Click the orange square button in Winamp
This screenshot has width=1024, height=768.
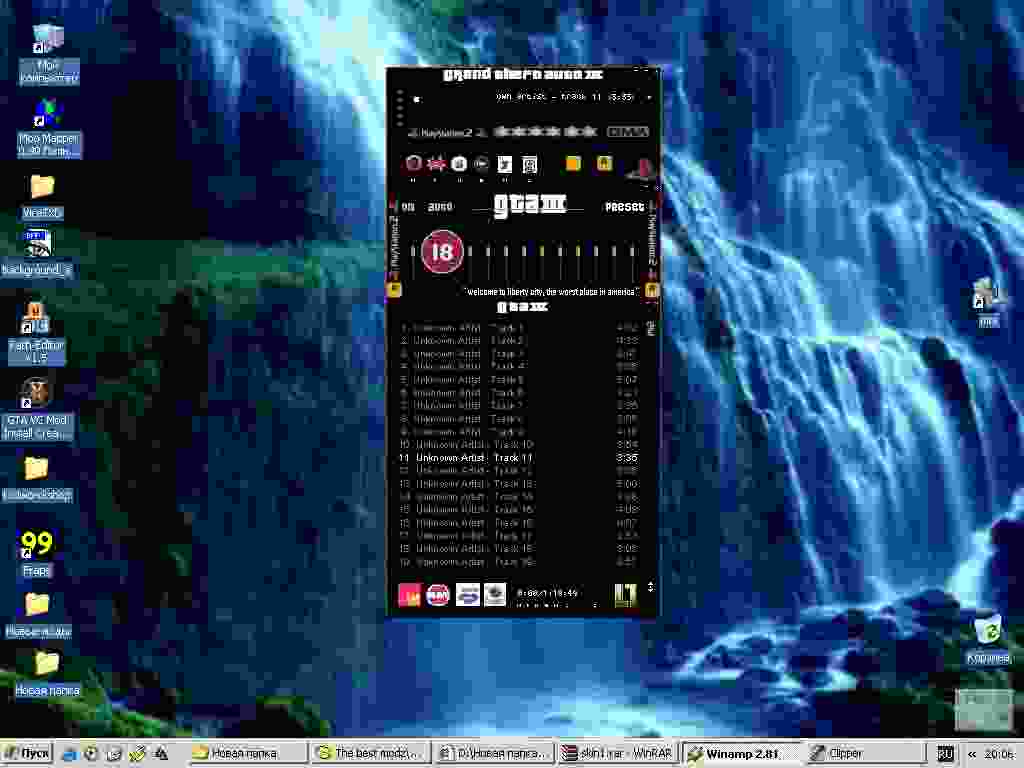(x=573, y=163)
